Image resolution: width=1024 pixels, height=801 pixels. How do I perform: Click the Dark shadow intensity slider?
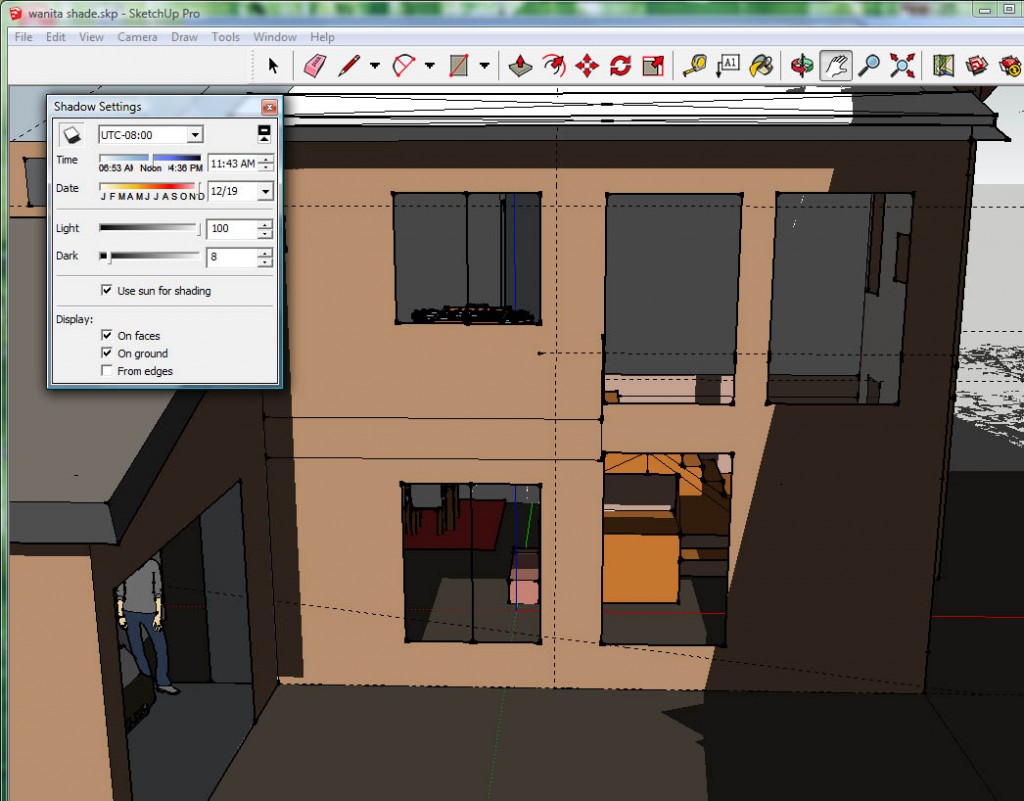(150, 256)
